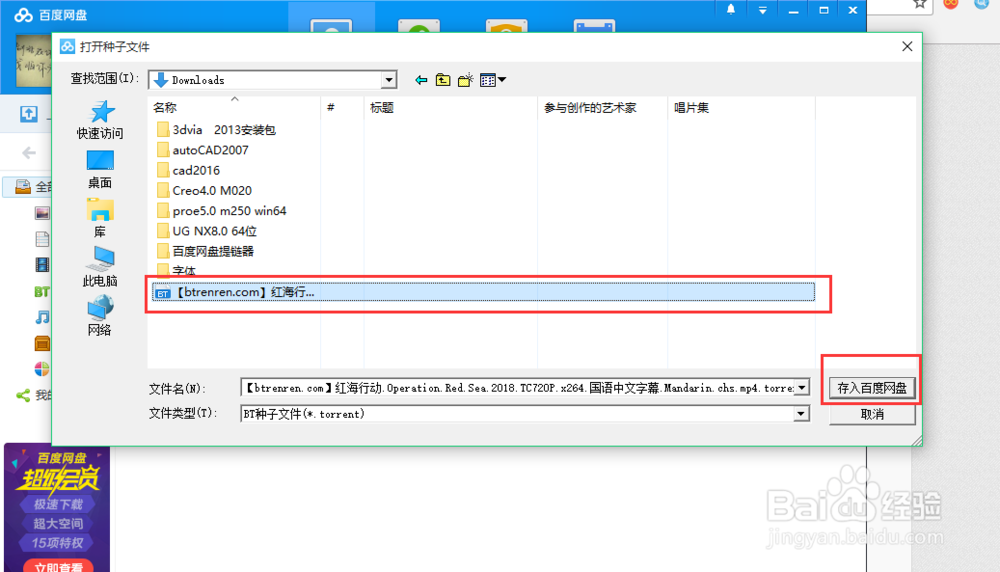The height and width of the screenshot is (572, 1000).
Task: Expand the Downloads location dropdown
Action: coord(388,80)
